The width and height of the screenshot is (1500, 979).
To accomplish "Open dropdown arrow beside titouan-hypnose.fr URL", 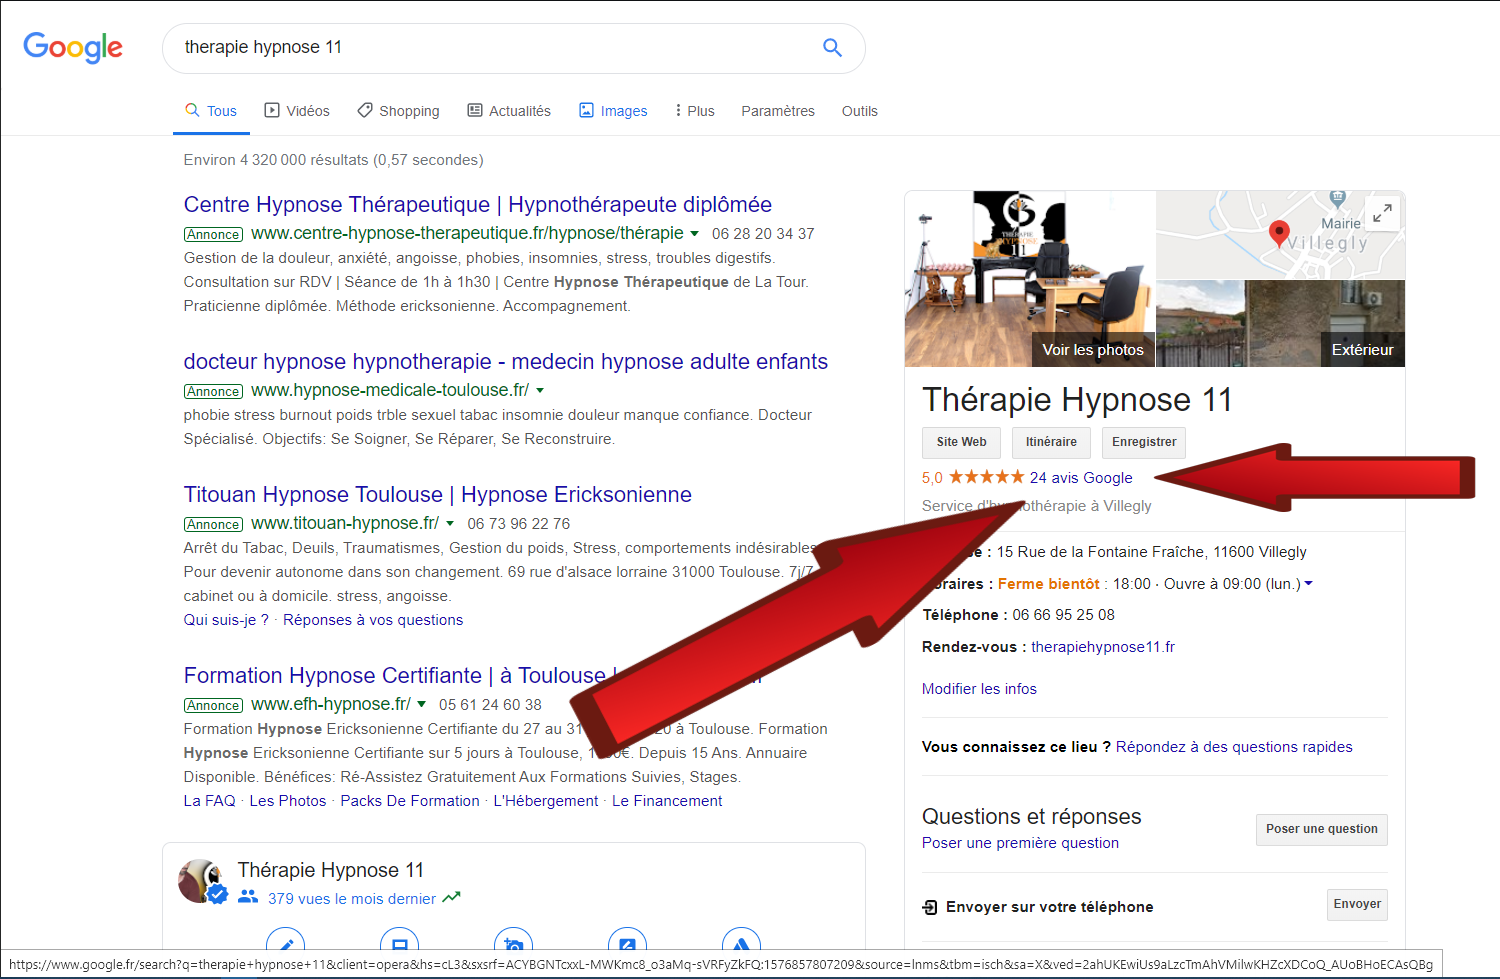I will 450,524.
